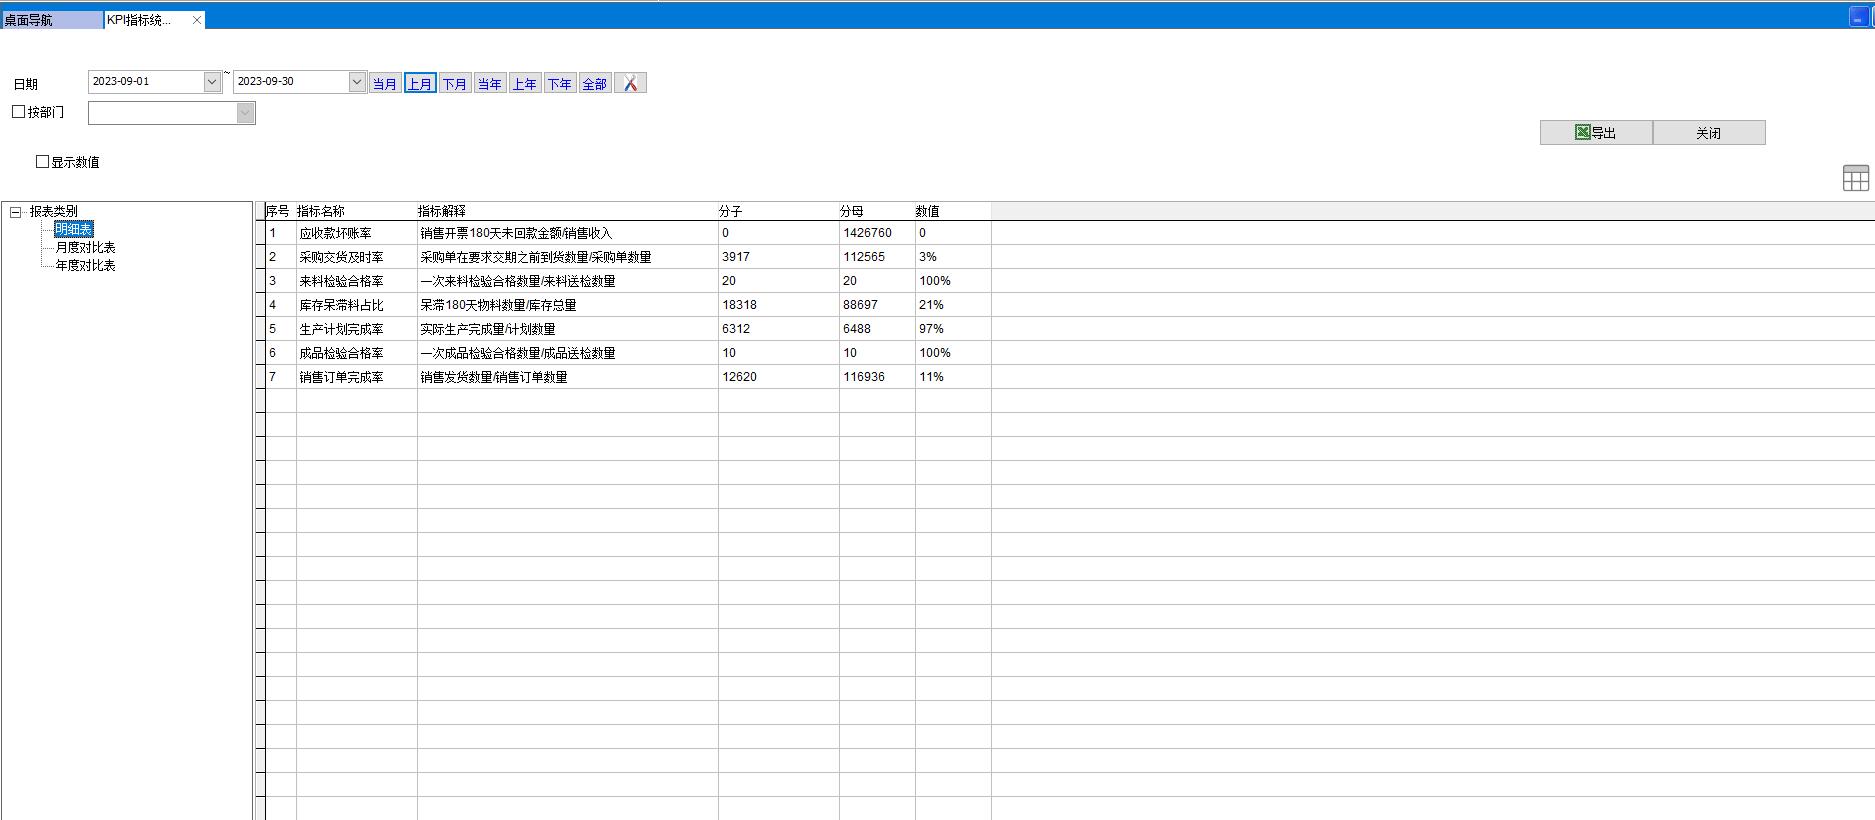Enable the 按部门 checkbox

pyautogui.click(x=19, y=112)
